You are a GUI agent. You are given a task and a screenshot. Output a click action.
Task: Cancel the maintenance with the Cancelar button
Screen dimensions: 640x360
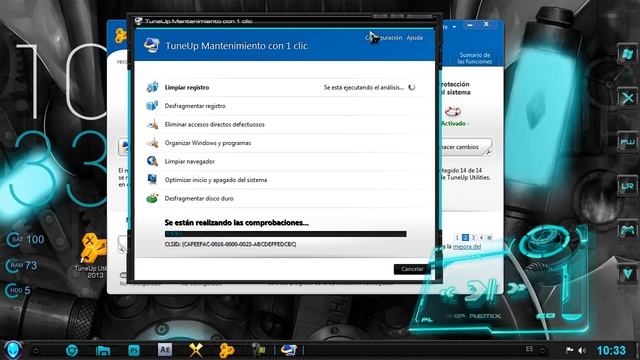(x=412, y=269)
